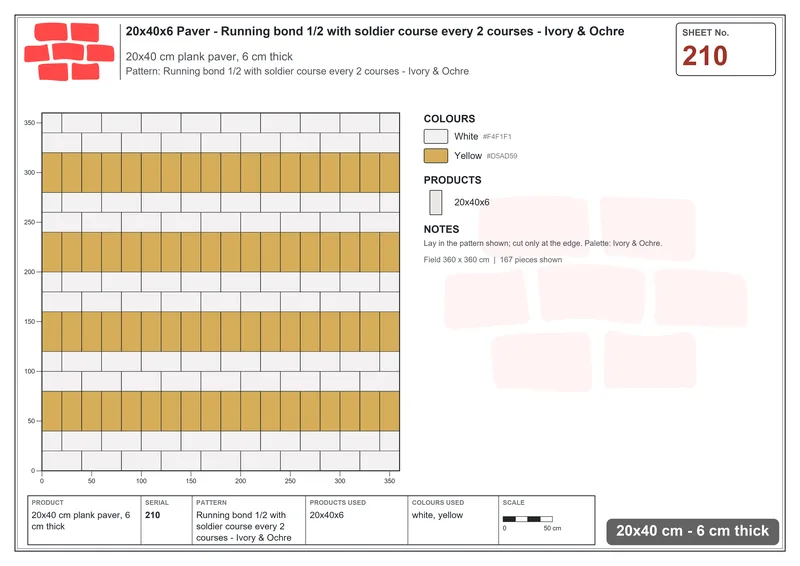
Task: Click the '50 cm' scale label
Action: (x=552, y=528)
